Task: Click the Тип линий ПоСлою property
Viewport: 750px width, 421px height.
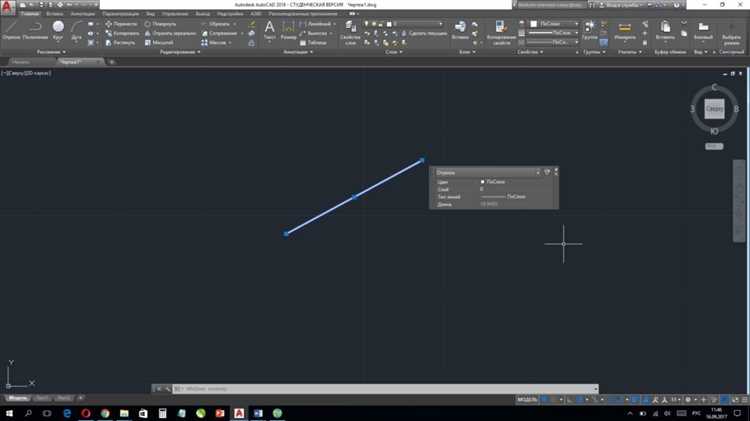Action: click(503, 197)
